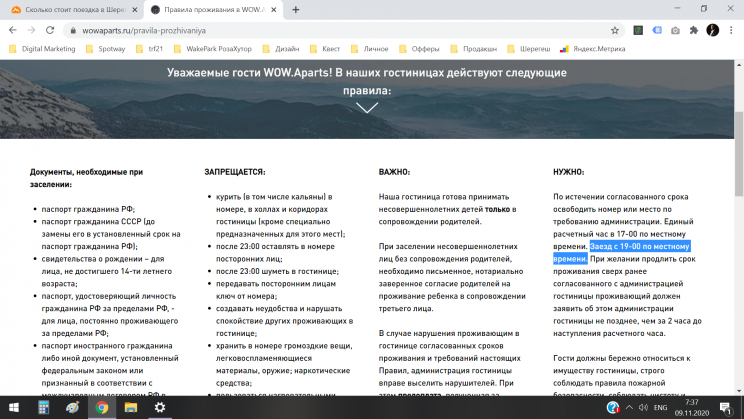744x419 pixels.
Task: Click the address bar URL
Action: click(144, 30)
